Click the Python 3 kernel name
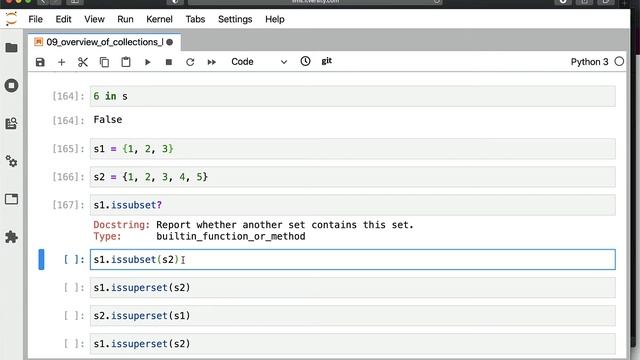 (x=589, y=62)
